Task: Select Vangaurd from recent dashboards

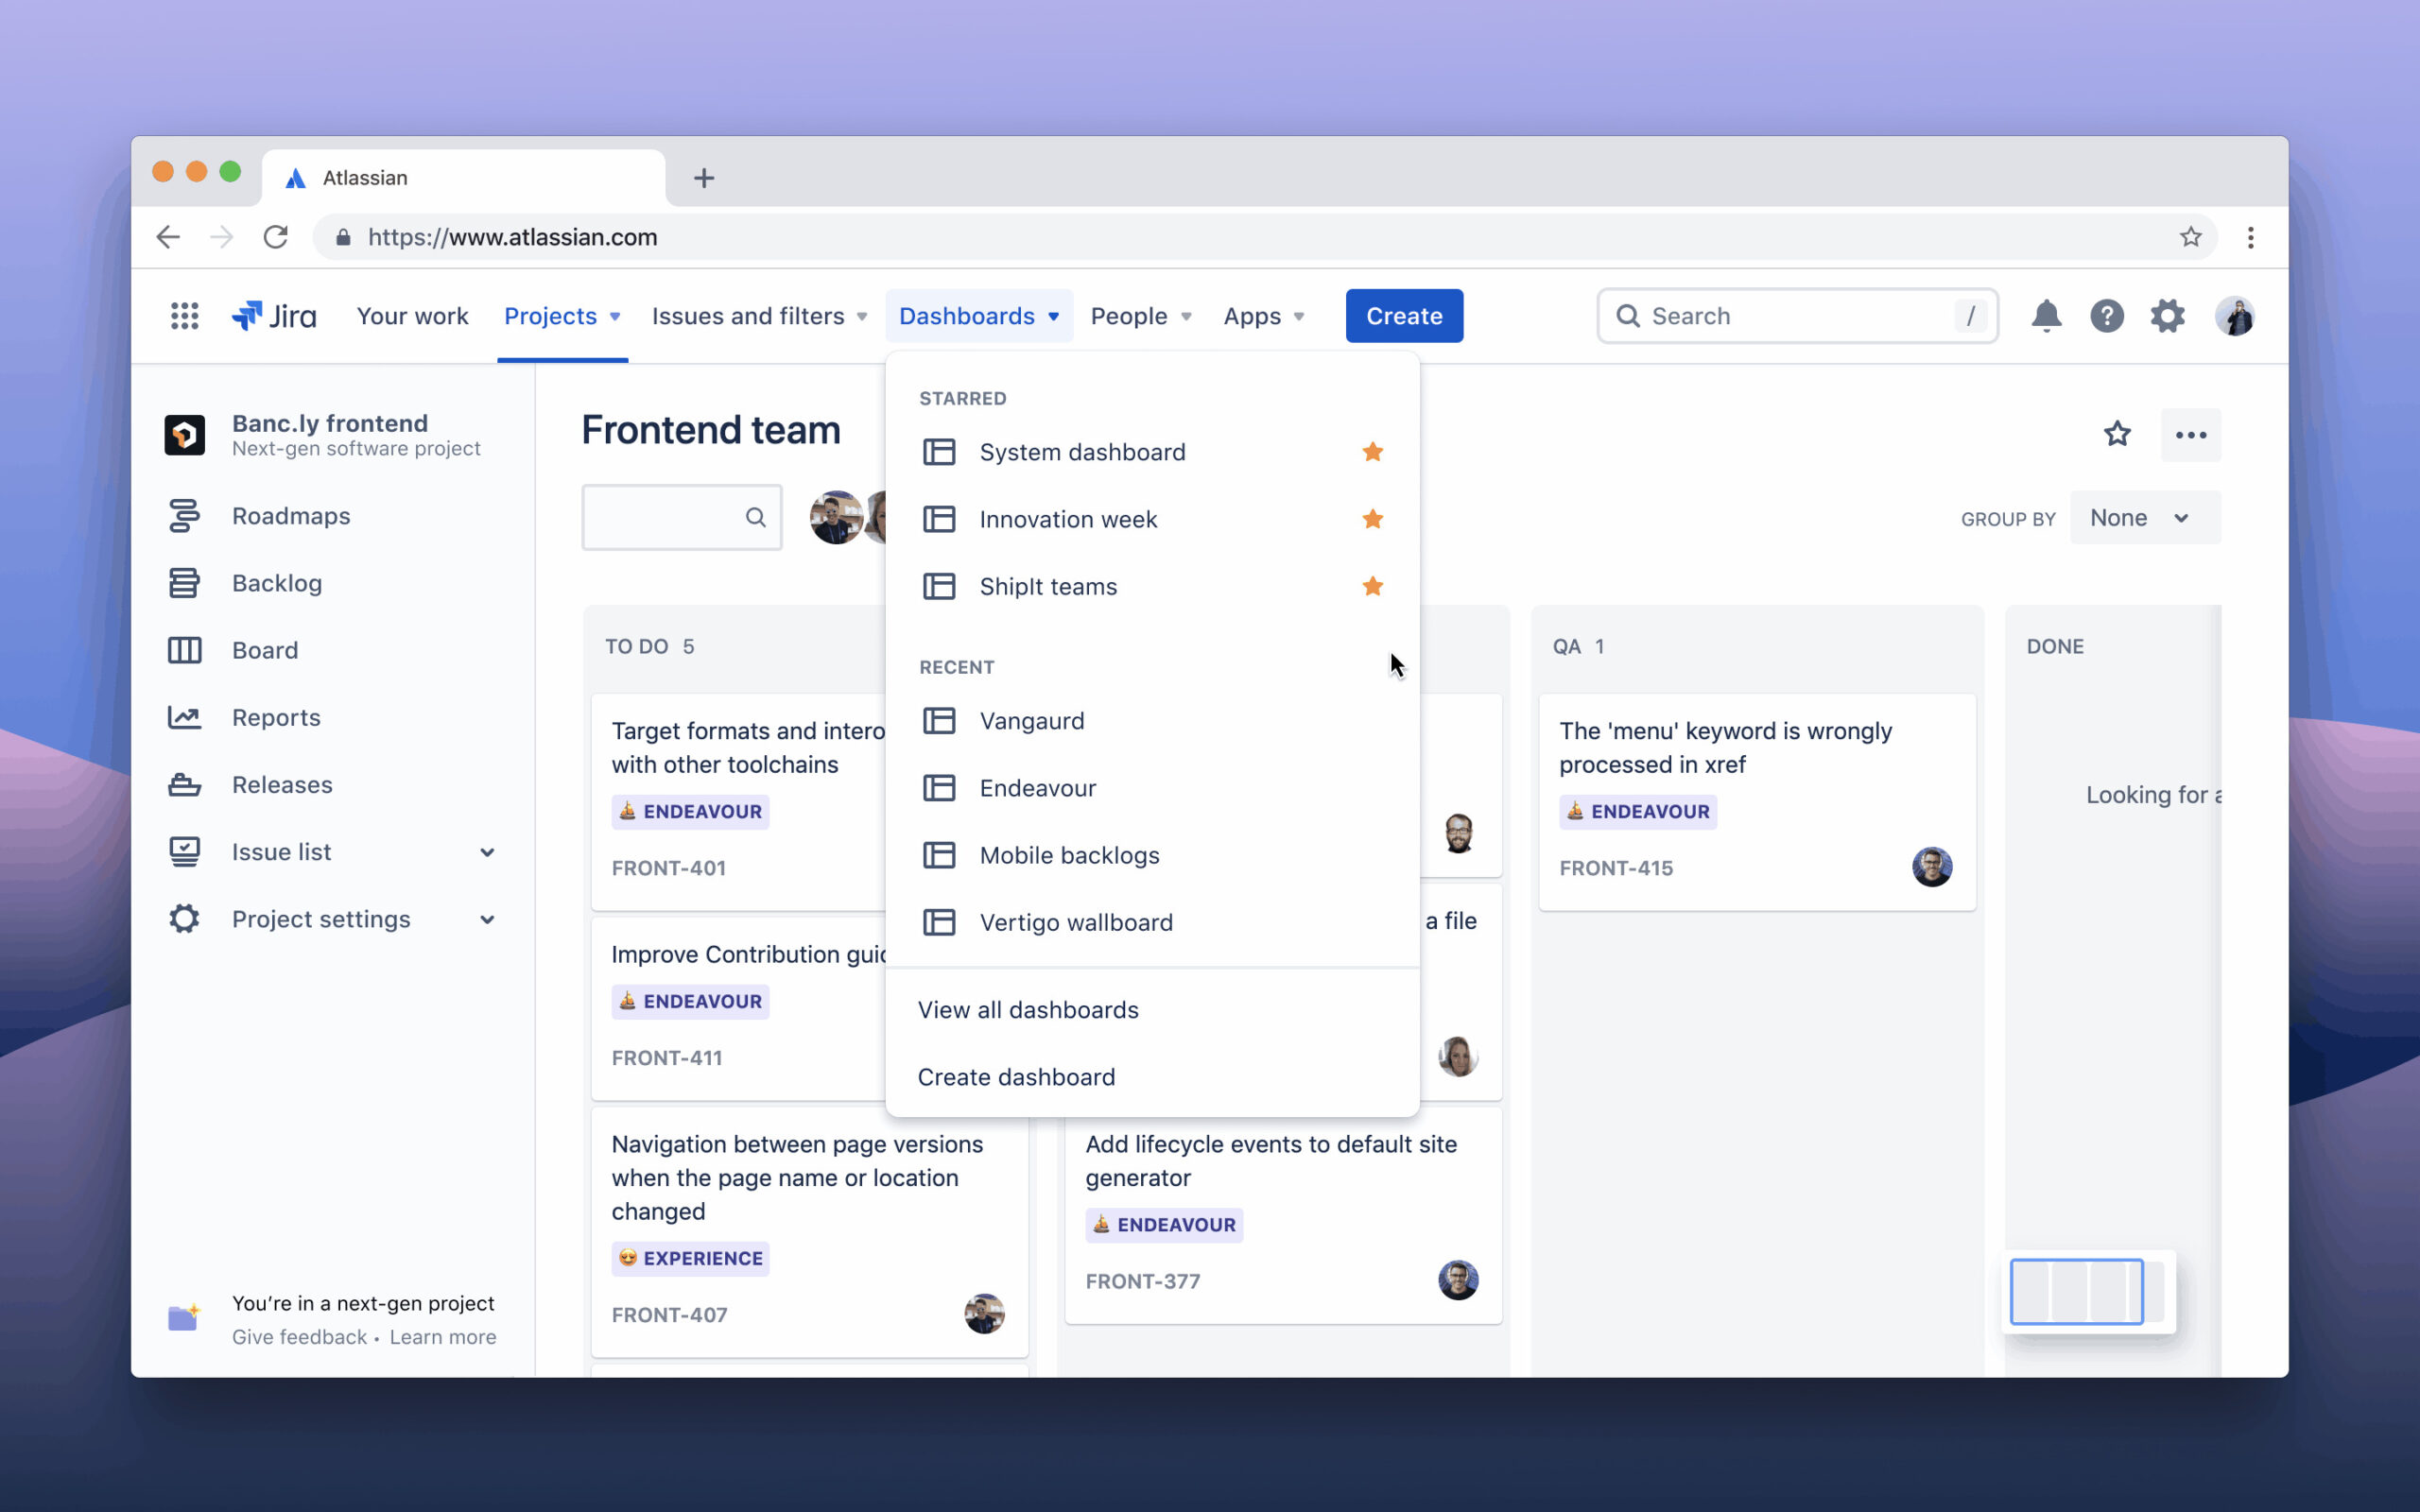Action: pos(1031,721)
